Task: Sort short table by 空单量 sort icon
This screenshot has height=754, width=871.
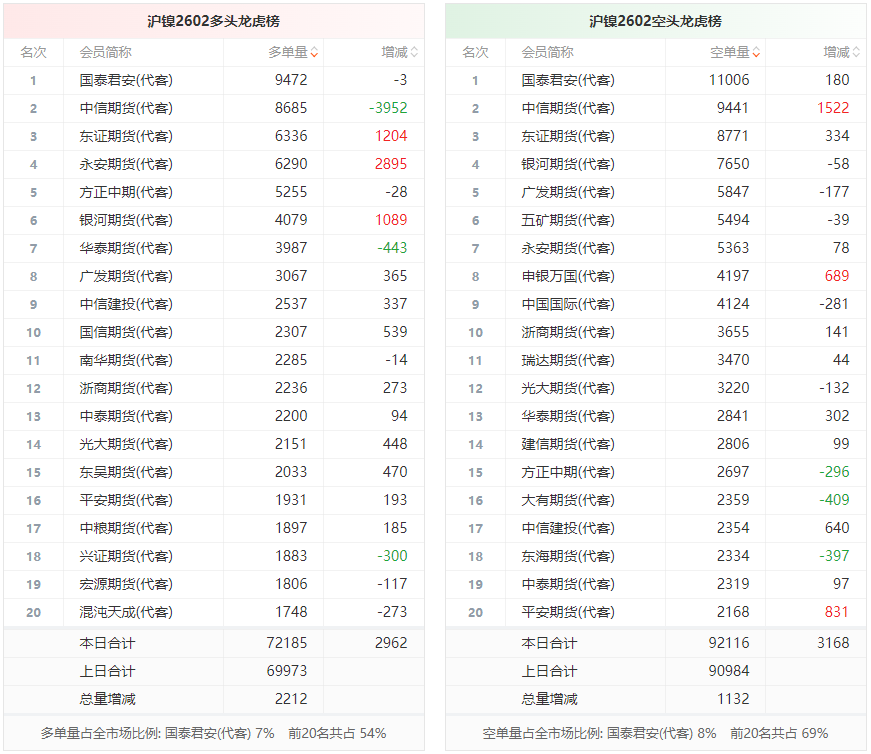Action: (x=756, y=52)
